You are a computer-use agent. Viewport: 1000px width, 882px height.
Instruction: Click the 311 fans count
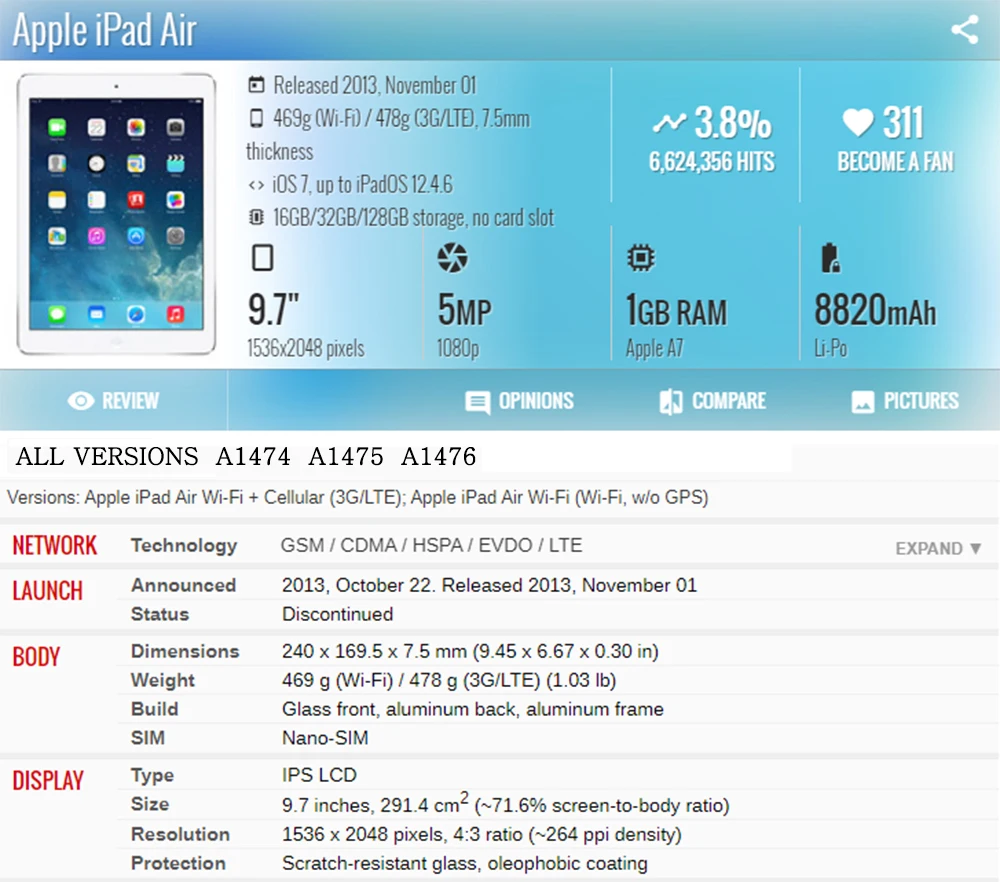(x=902, y=122)
